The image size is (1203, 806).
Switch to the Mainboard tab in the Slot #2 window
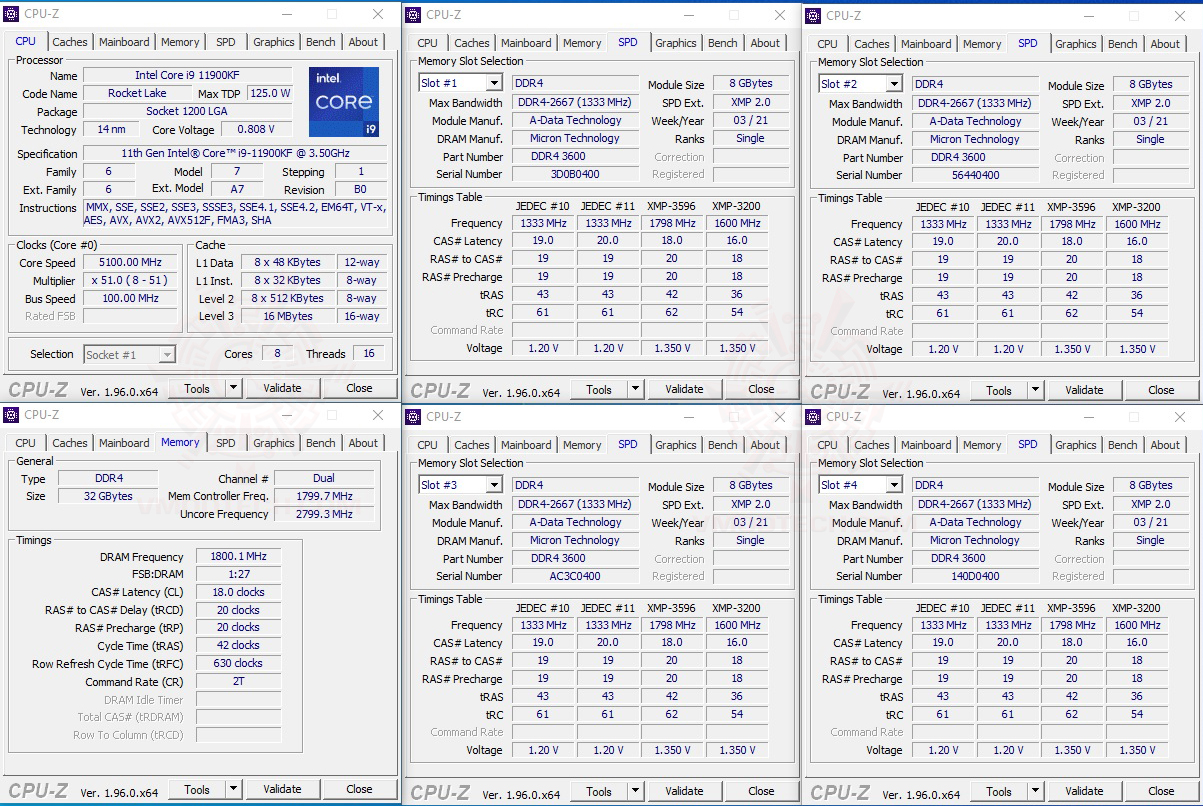click(926, 44)
